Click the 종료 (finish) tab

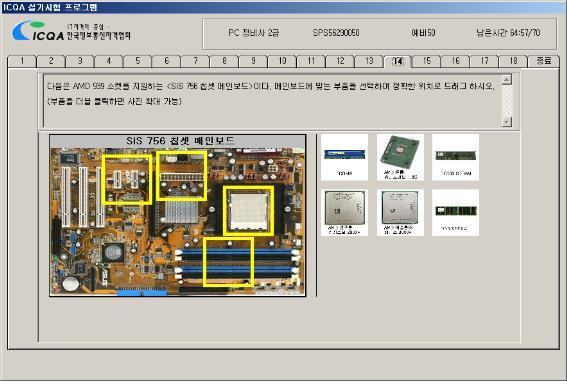(x=544, y=61)
